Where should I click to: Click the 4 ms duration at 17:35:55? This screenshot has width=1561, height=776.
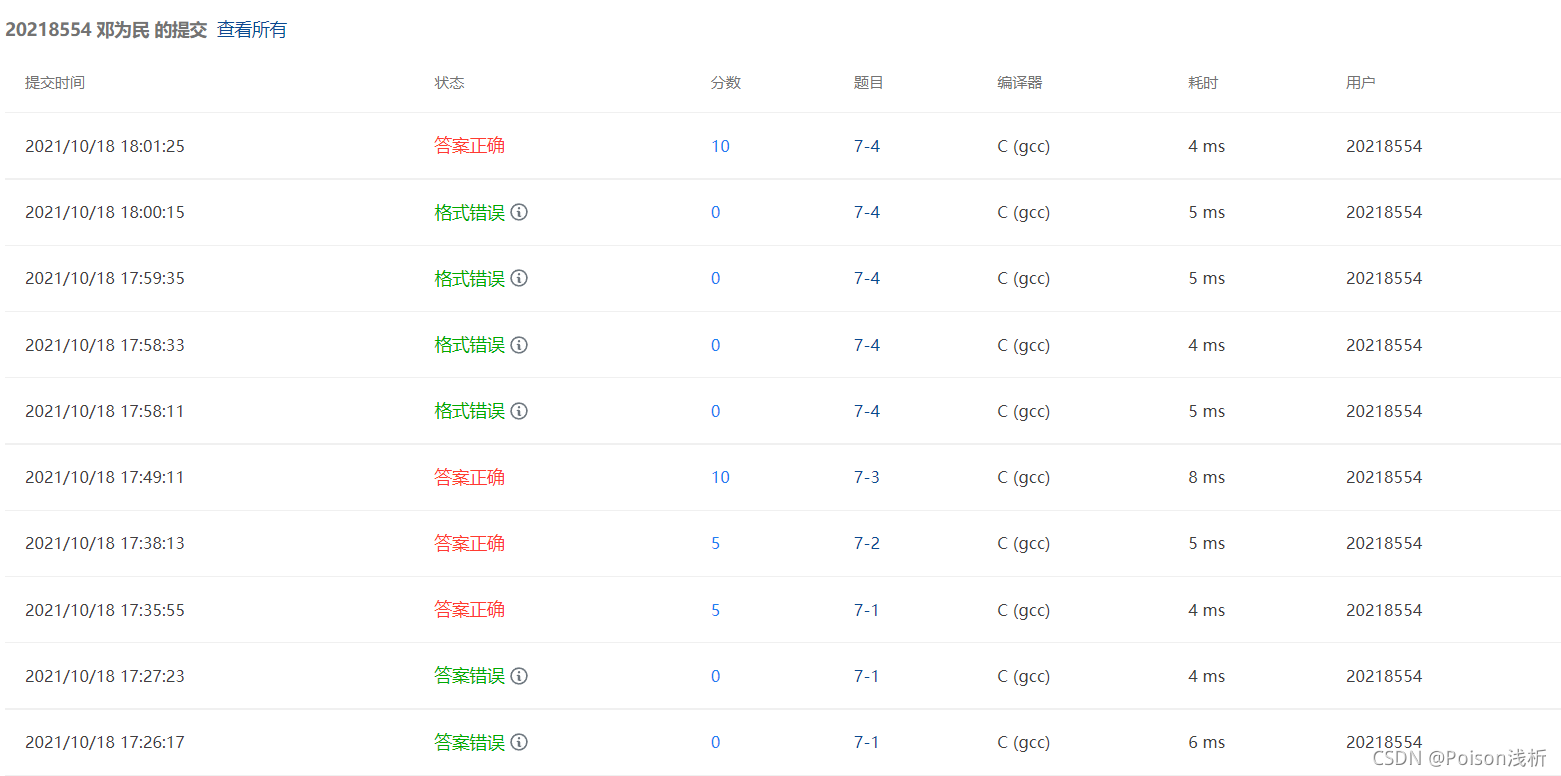pos(1207,610)
